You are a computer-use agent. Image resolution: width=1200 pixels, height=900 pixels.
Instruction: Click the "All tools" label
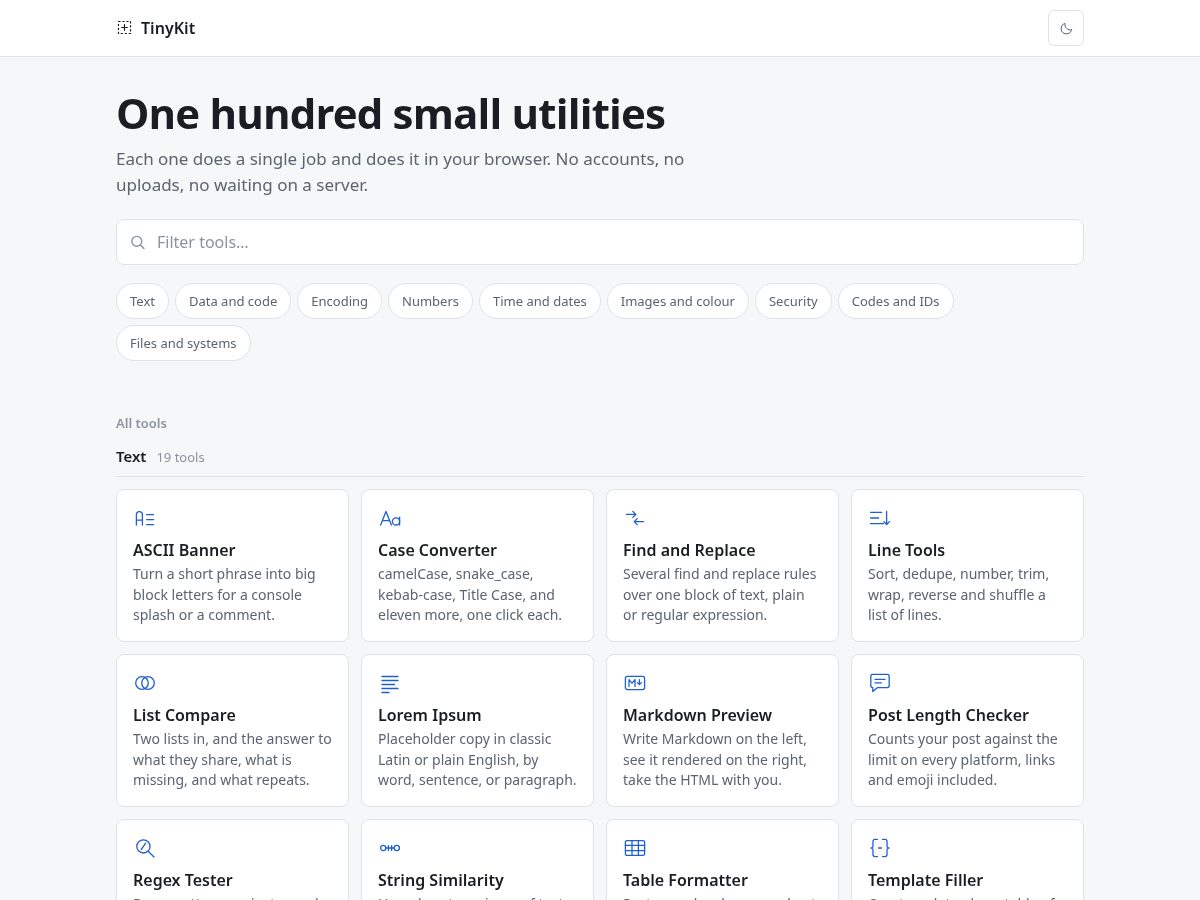141,423
